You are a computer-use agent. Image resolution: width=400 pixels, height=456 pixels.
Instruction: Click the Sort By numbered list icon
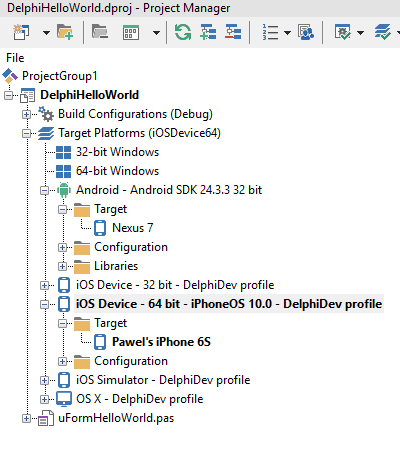click(x=270, y=32)
